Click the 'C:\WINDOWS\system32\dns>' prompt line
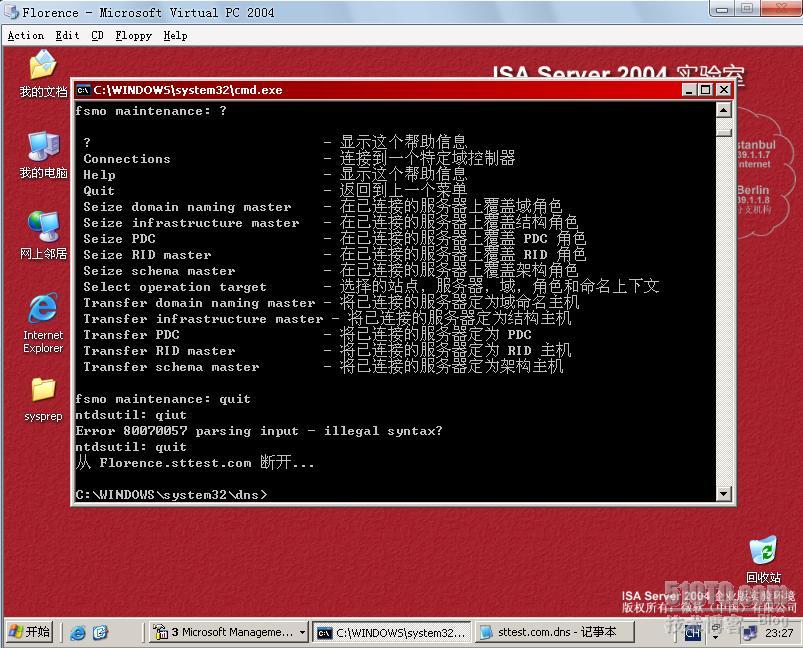The image size is (803, 648). coord(171,495)
